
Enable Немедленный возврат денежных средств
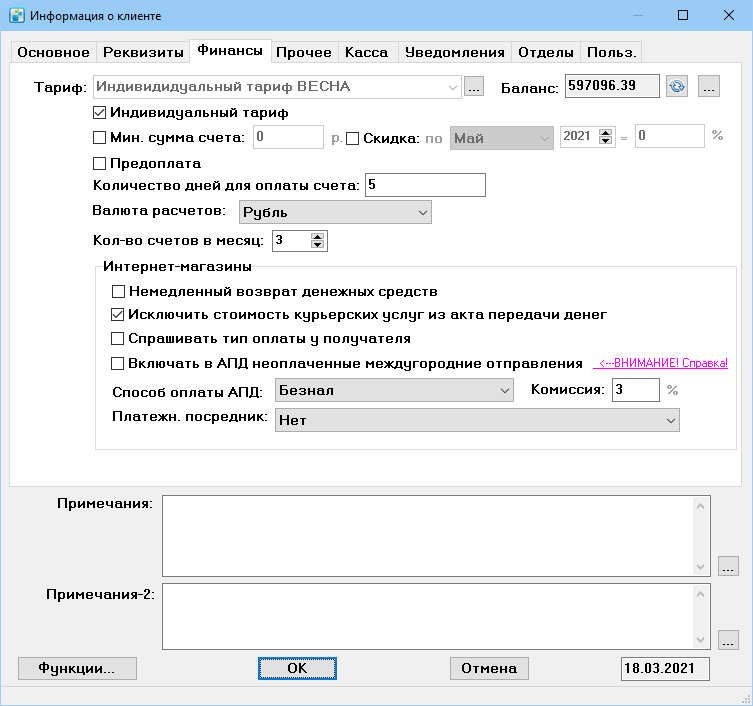118,292
